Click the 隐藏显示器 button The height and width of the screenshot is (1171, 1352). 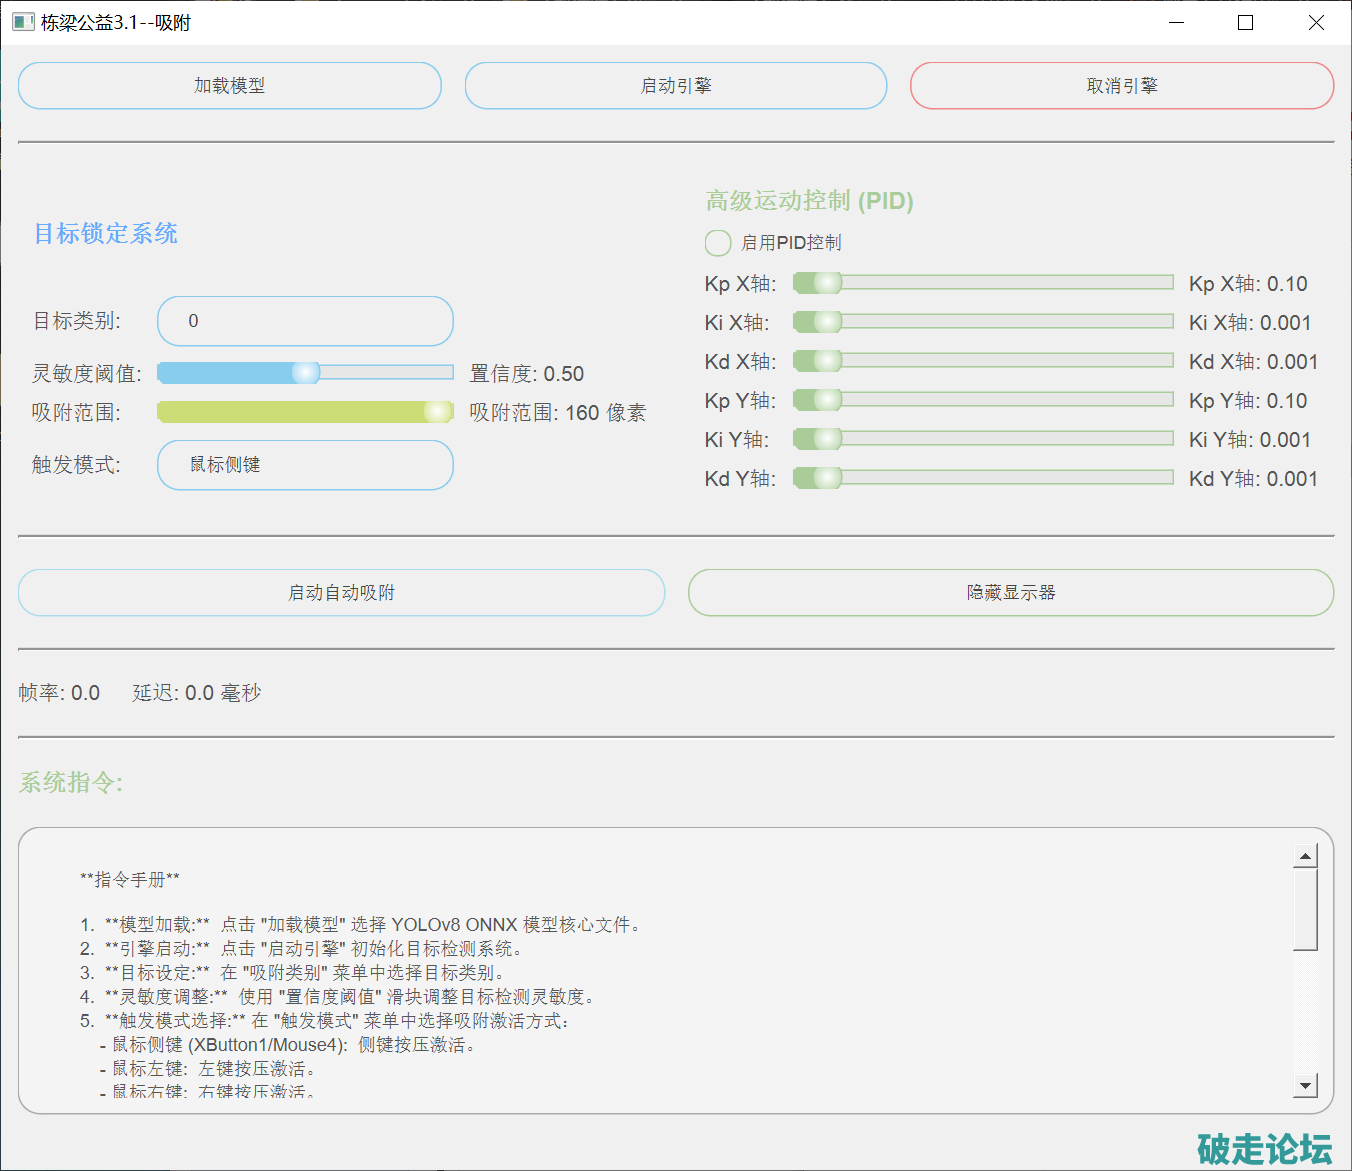point(1010,593)
